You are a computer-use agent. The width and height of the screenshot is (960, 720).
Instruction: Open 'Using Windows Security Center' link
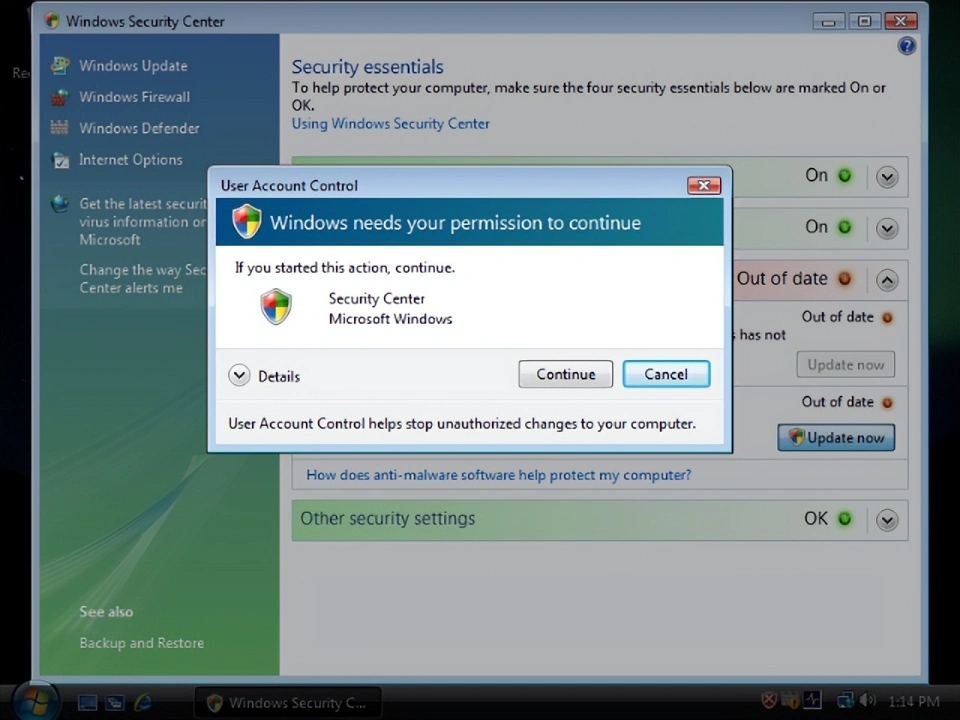point(390,124)
